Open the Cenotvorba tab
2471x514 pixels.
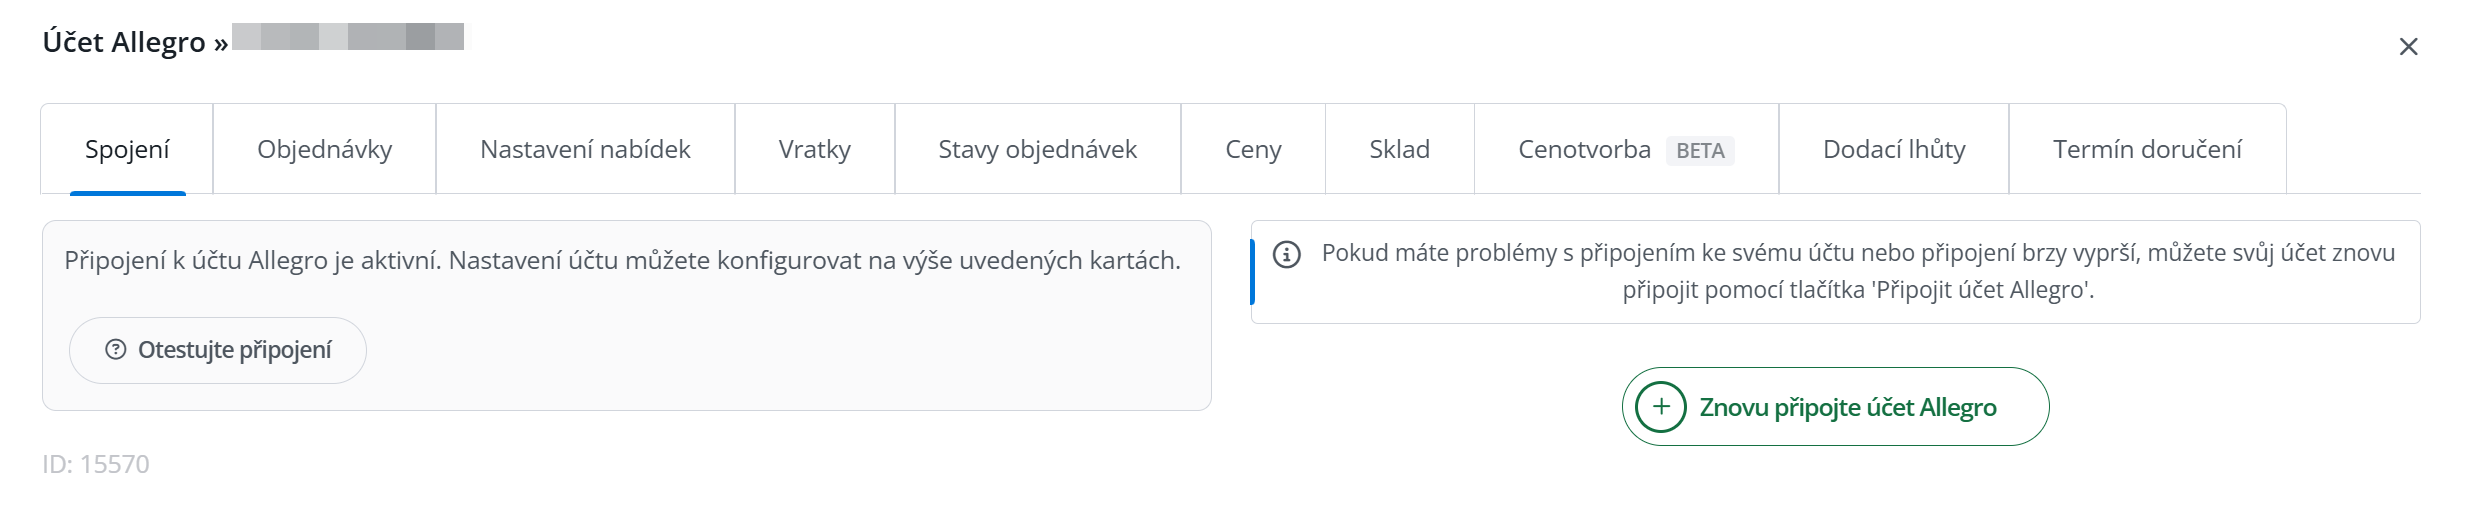pos(1626,149)
